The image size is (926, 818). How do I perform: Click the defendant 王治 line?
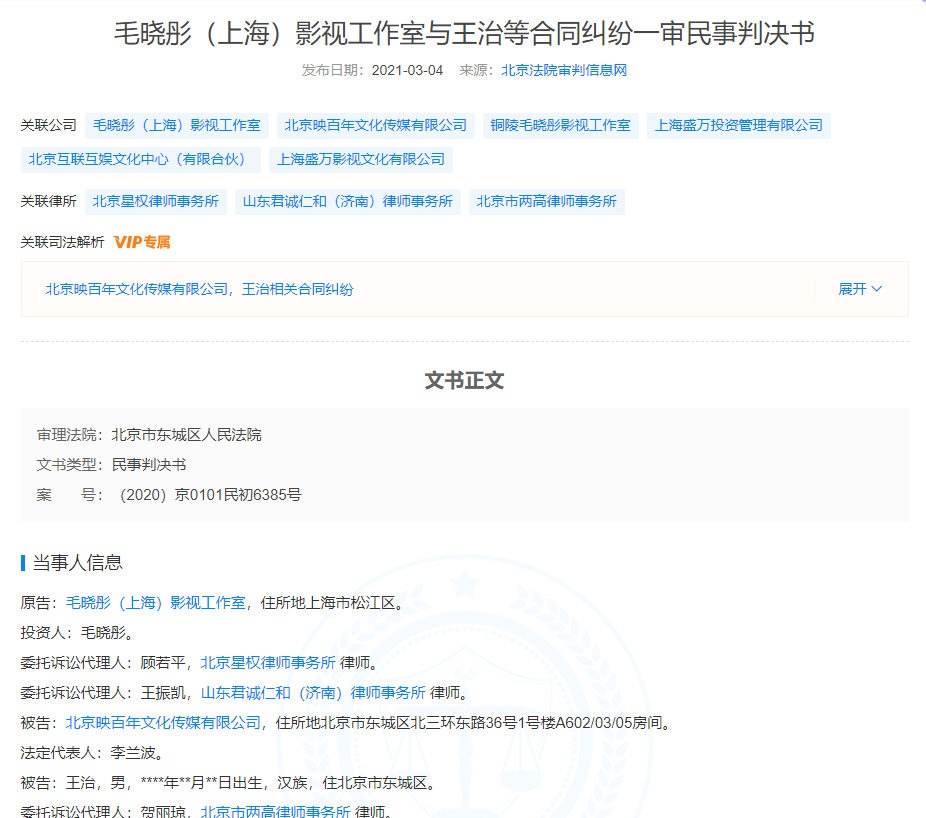pyautogui.click(x=229, y=783)
